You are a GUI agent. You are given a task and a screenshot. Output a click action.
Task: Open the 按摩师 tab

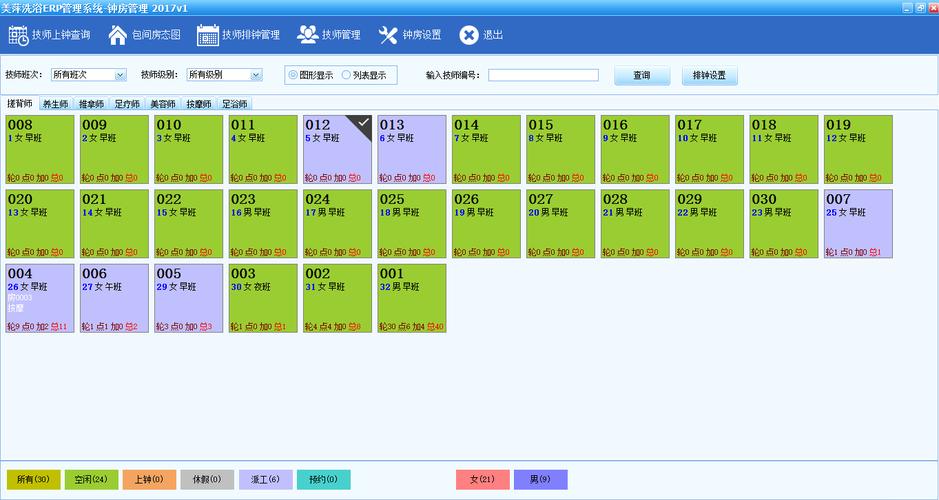[x=199, y=104]
